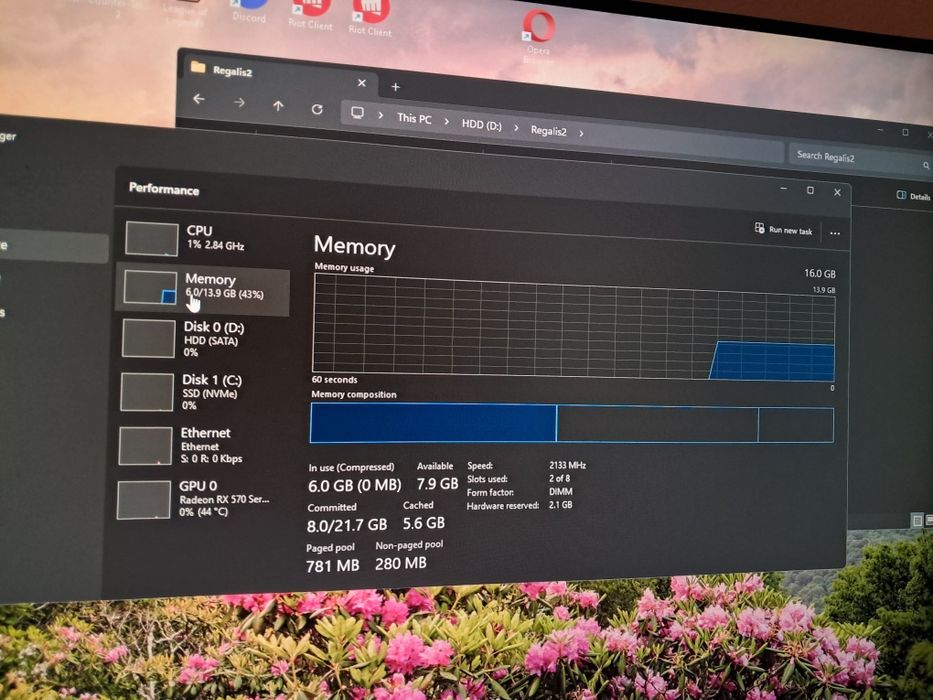Click Run new task button
This screenshot has width=933, height=700.
tap(783, 230)
